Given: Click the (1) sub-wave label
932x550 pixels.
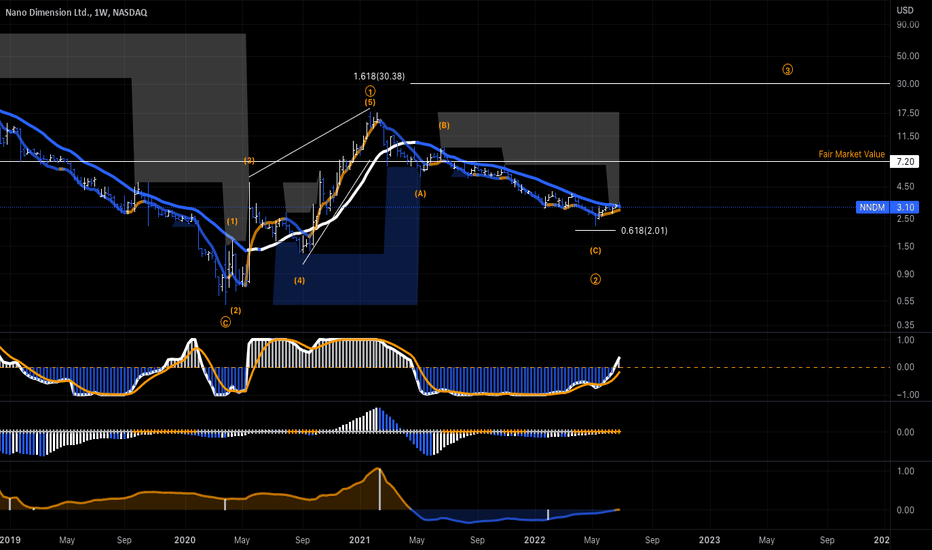Looking at the screenshot, I should tap(232, 222).
